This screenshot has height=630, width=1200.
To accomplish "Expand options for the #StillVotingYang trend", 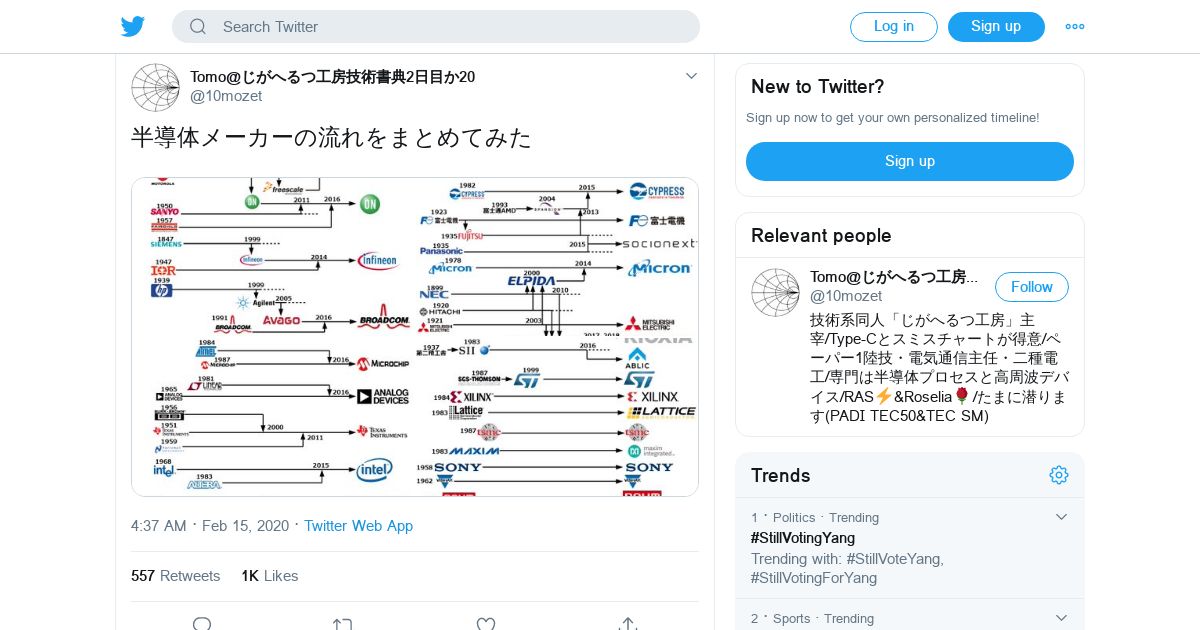I will [x=1061, y=517].
